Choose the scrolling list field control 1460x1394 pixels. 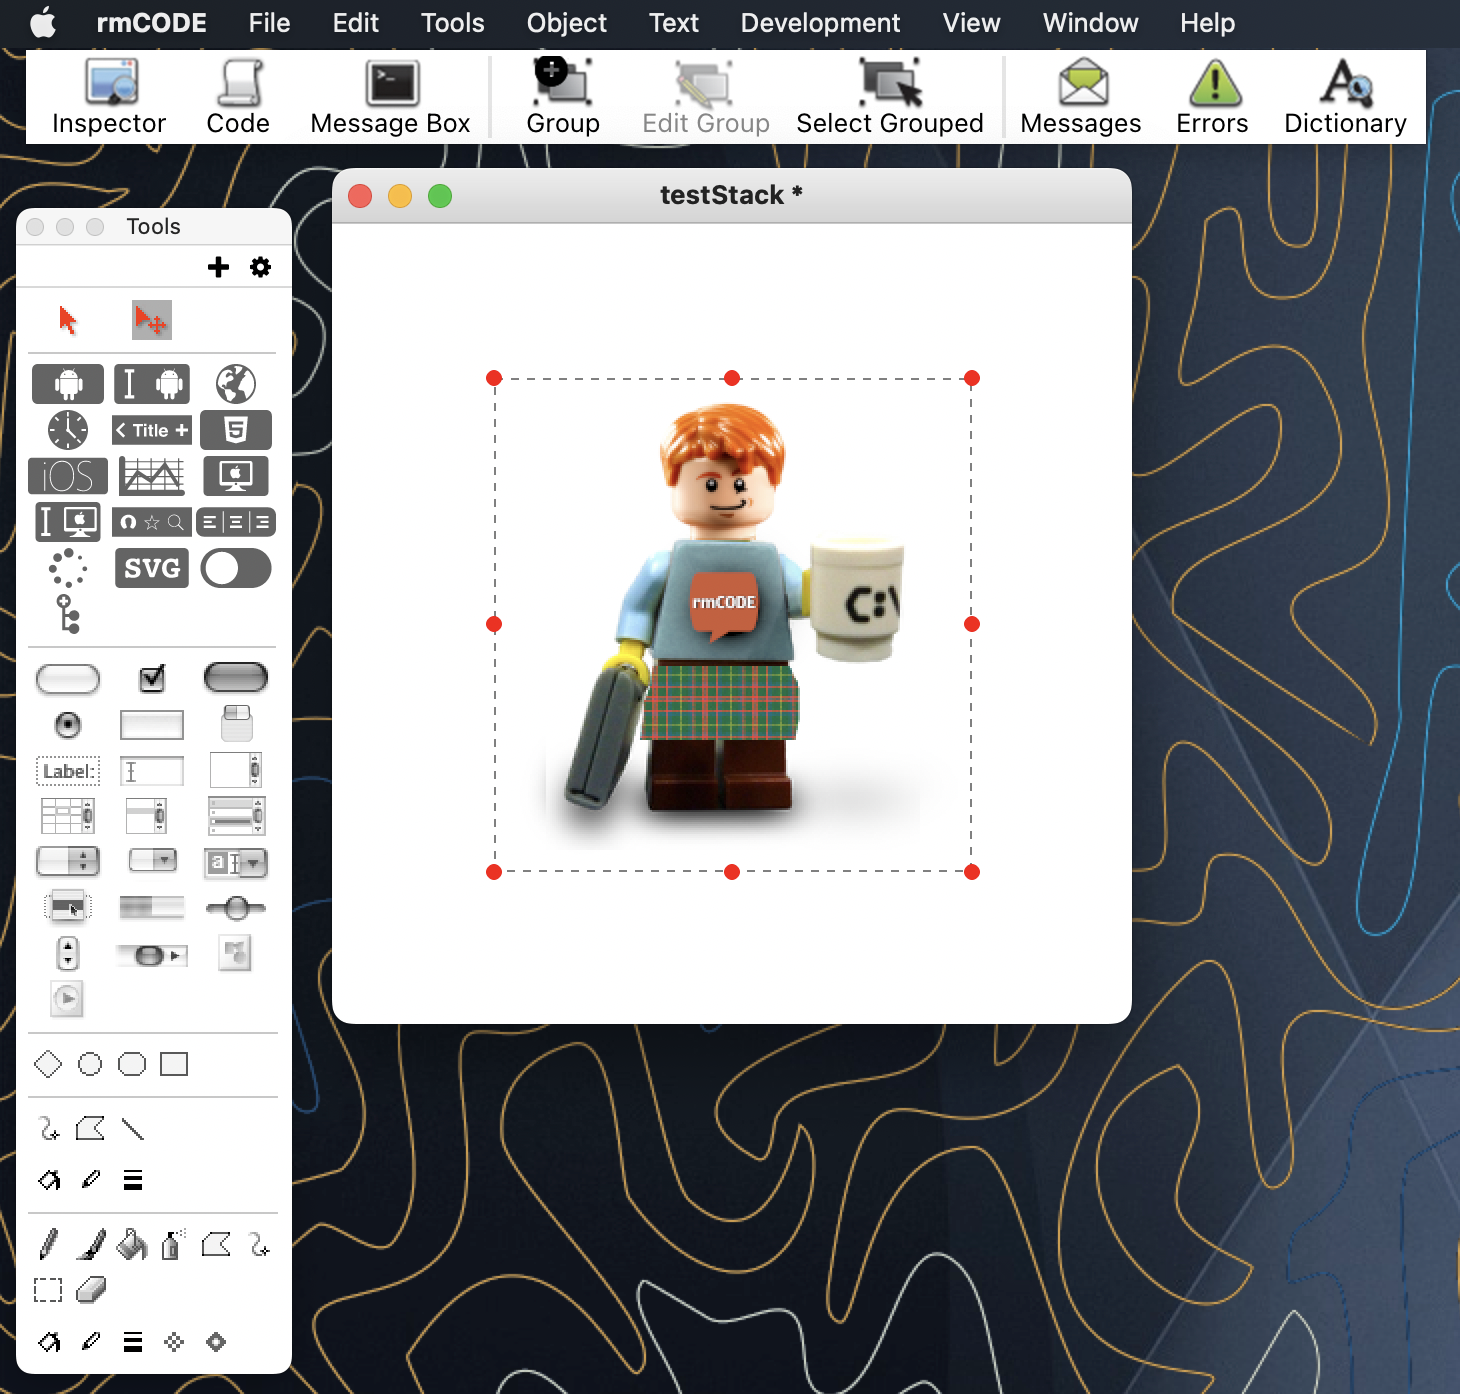tap(146, 816)
